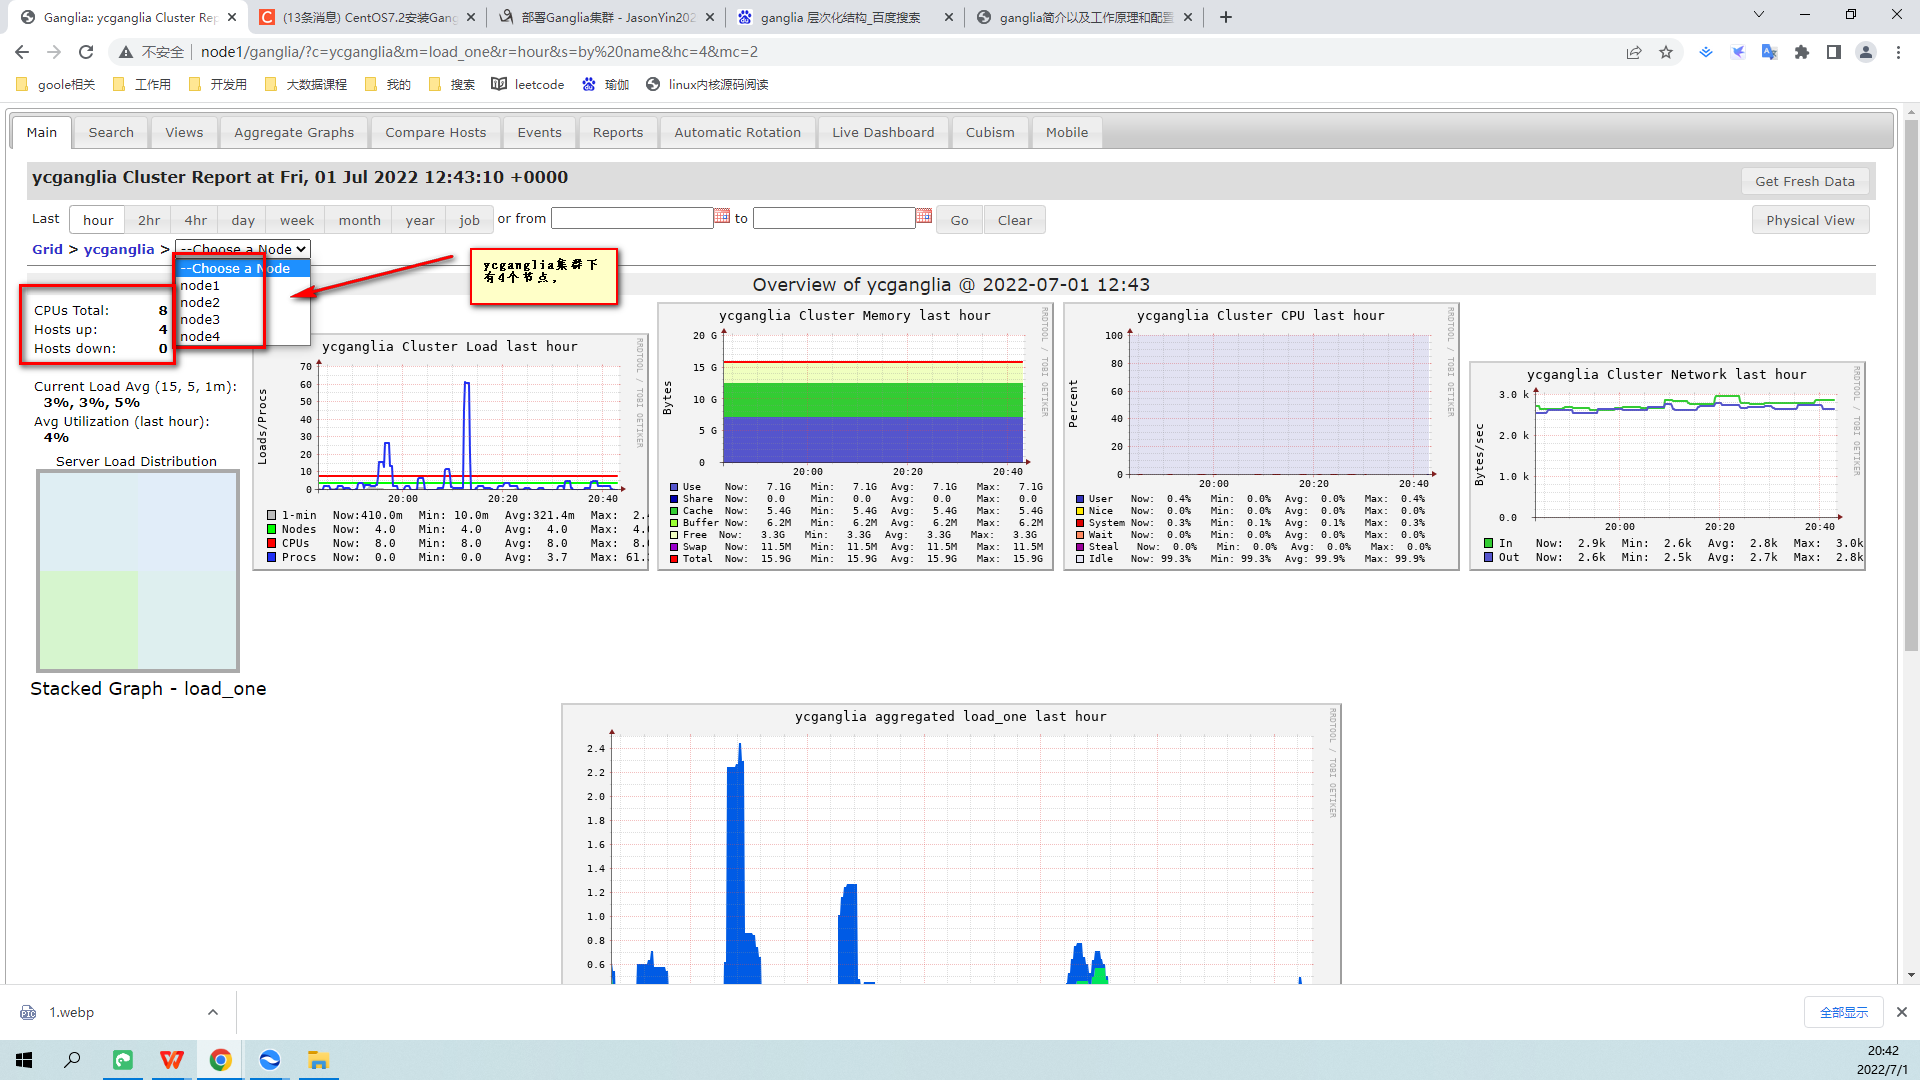Select the 'week' time range toggle

click(296, 220)
